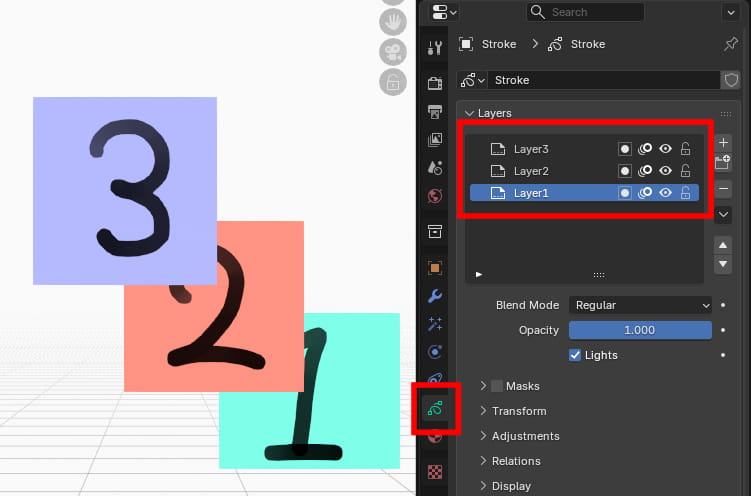Image resolution: width=751 pixels, height=496 pixels.
Task: Open the Blend Mode dropdown
Action: point(640,305)
